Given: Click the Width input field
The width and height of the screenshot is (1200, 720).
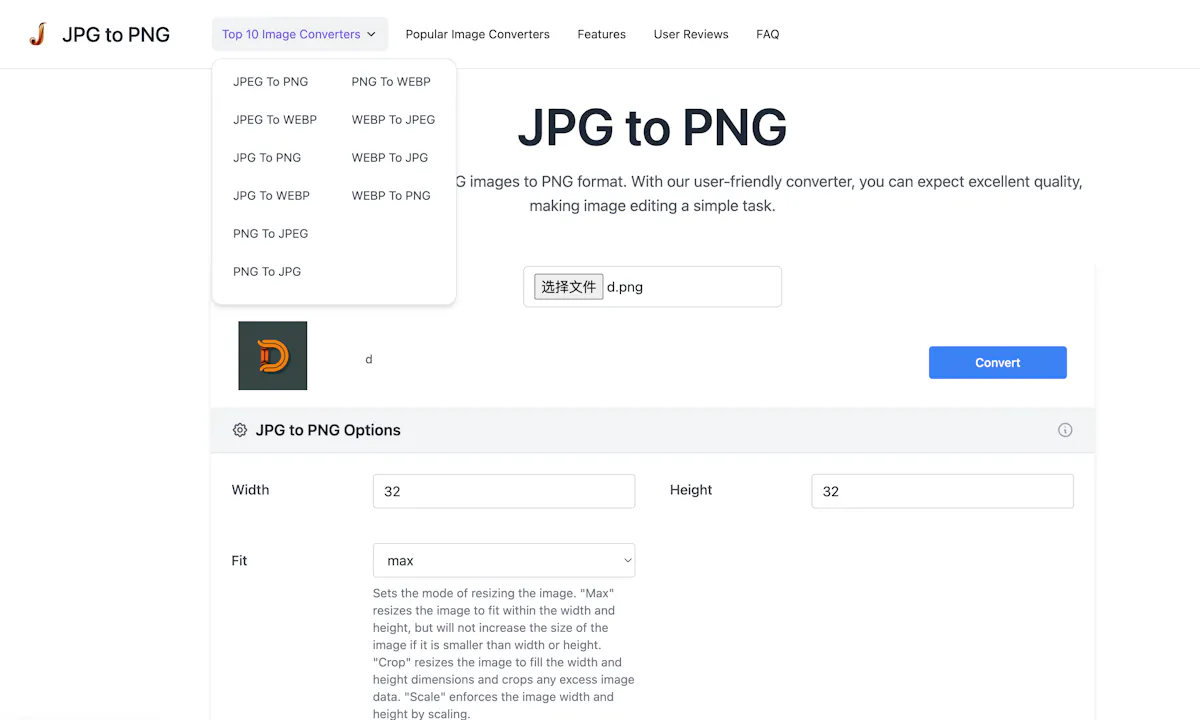Looking at the screenshot, I should [504, 491].
